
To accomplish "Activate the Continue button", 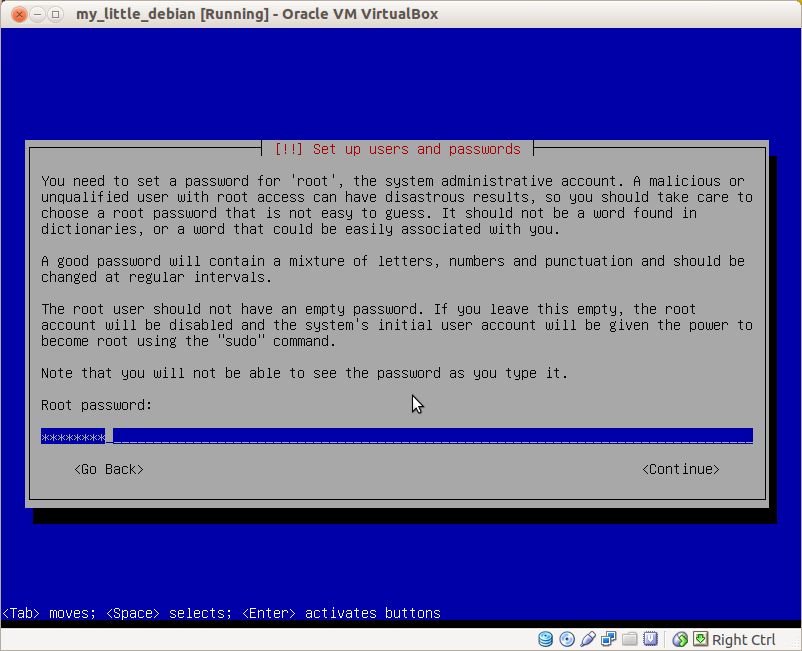I will coord(681,469).
